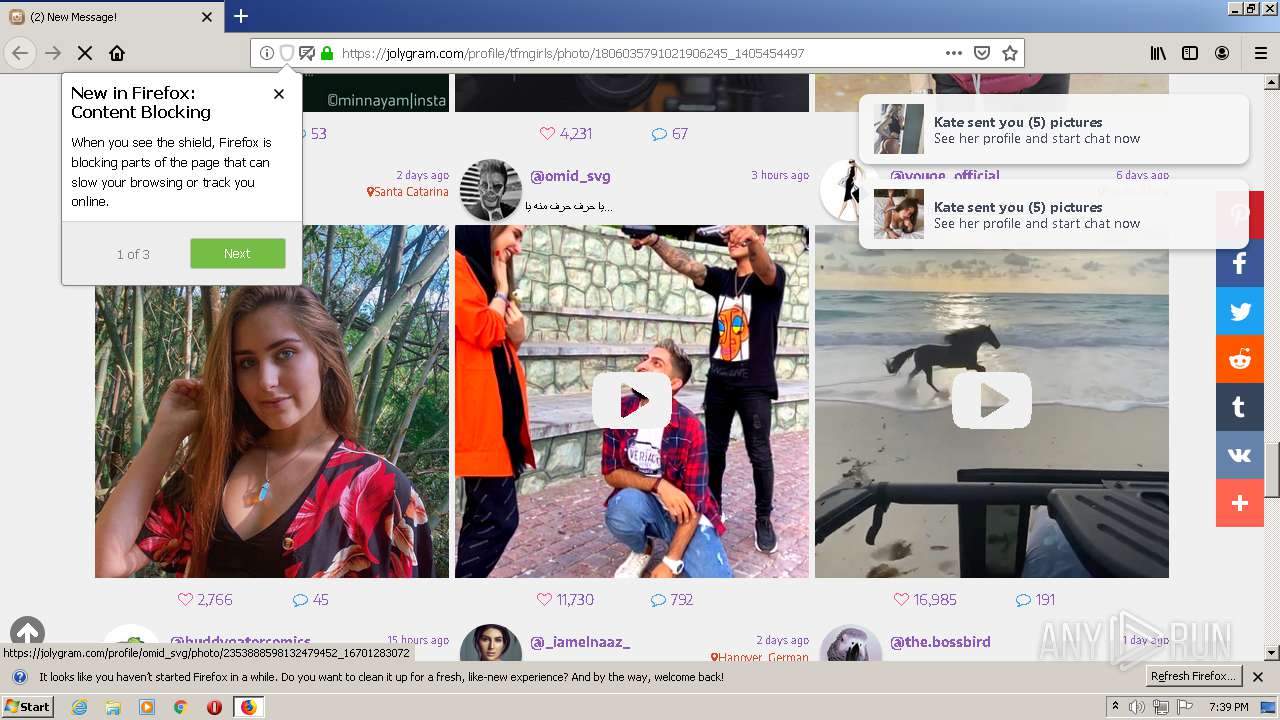Viewport: 1280px width, 720px height.
Task: Click the 4,231 likes heart icon
Action: [547, 134]
